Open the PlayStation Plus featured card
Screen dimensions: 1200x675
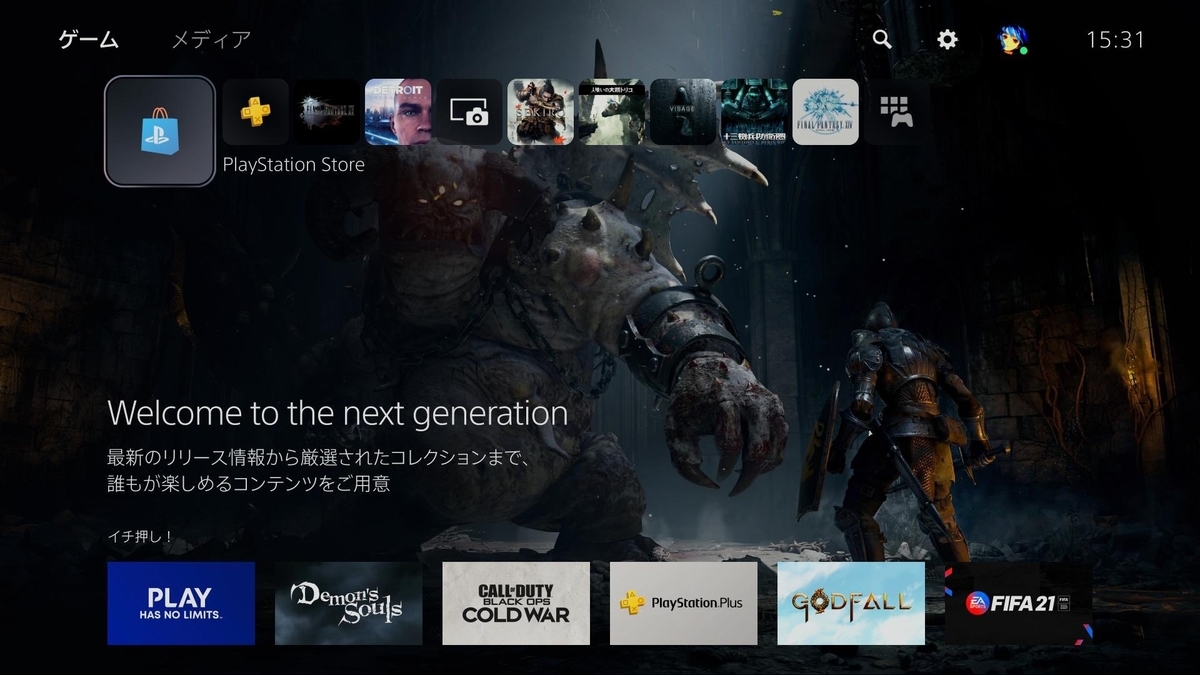(683, 603)
